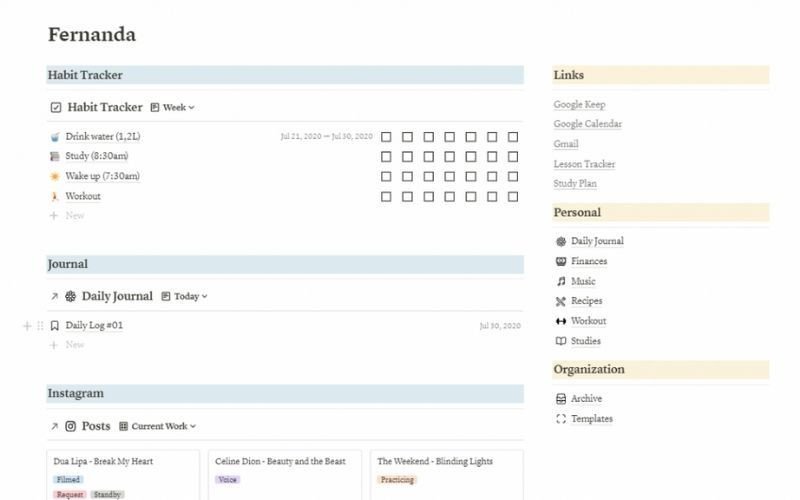Open the Gmail link
This screenshot has width=800, height=500.
(x=566, y=144)
